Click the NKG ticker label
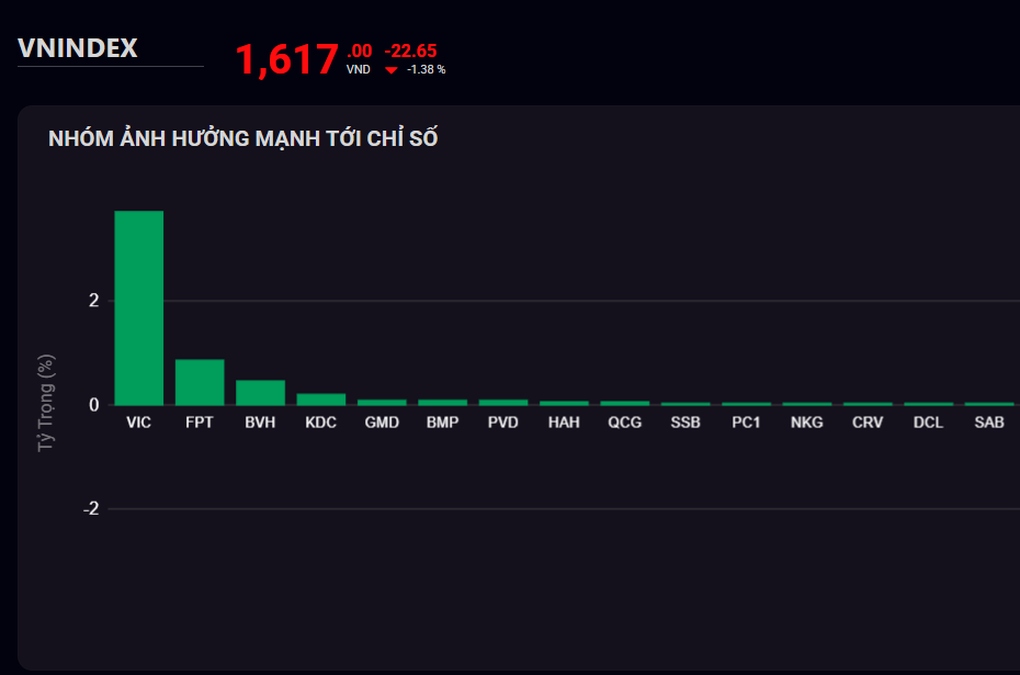 coord(807,423)
